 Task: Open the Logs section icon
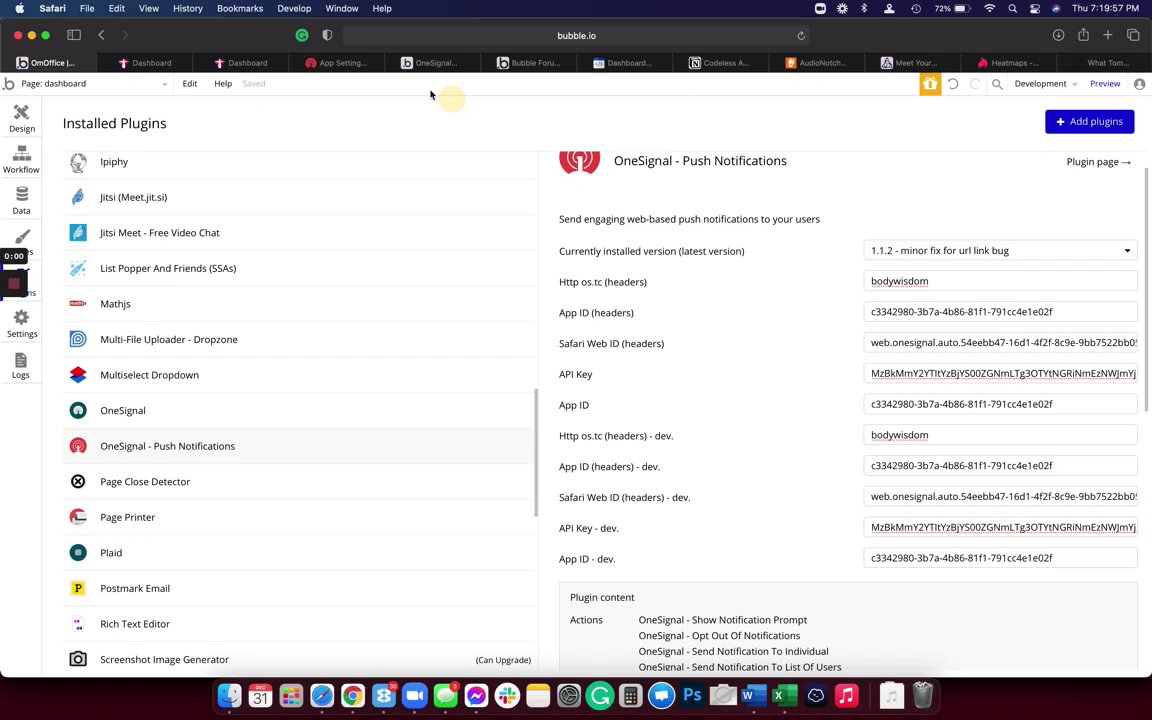21,365
